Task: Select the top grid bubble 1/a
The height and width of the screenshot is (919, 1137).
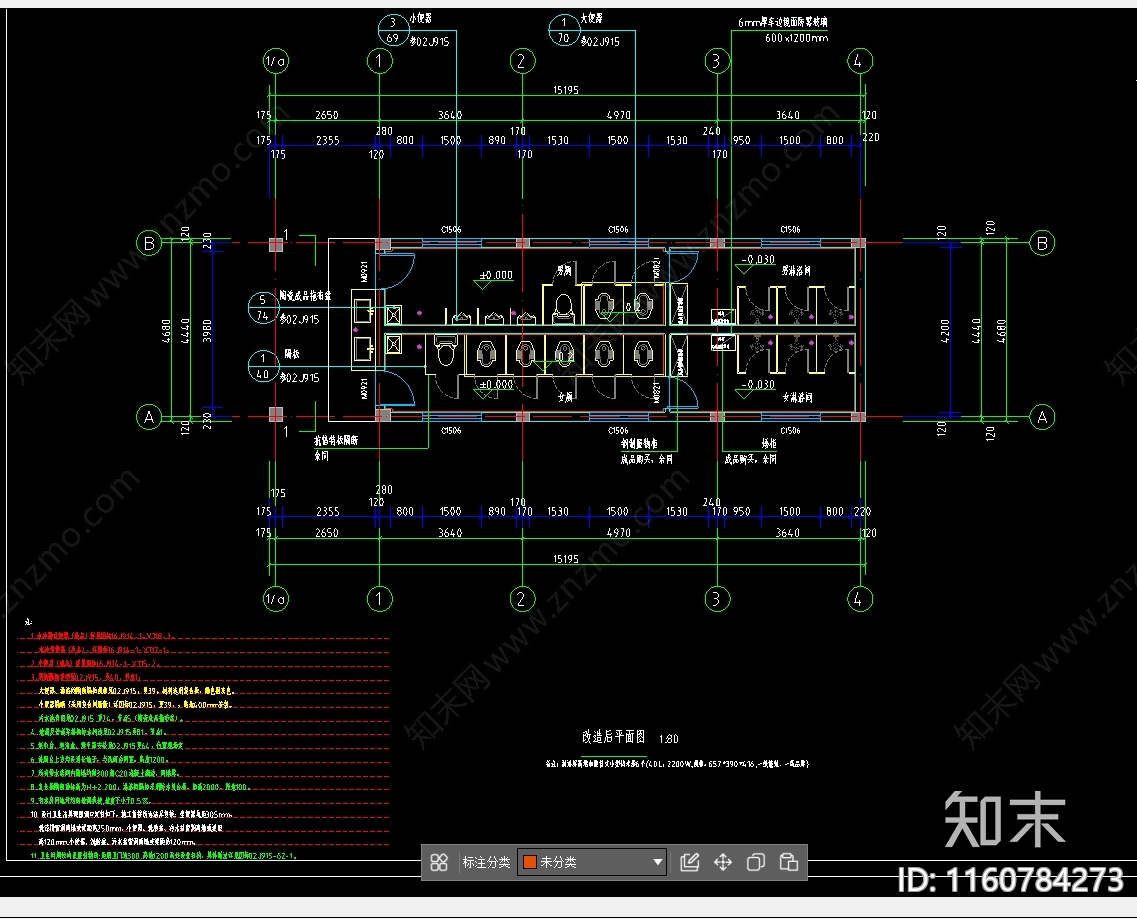Action: (276, 61)
